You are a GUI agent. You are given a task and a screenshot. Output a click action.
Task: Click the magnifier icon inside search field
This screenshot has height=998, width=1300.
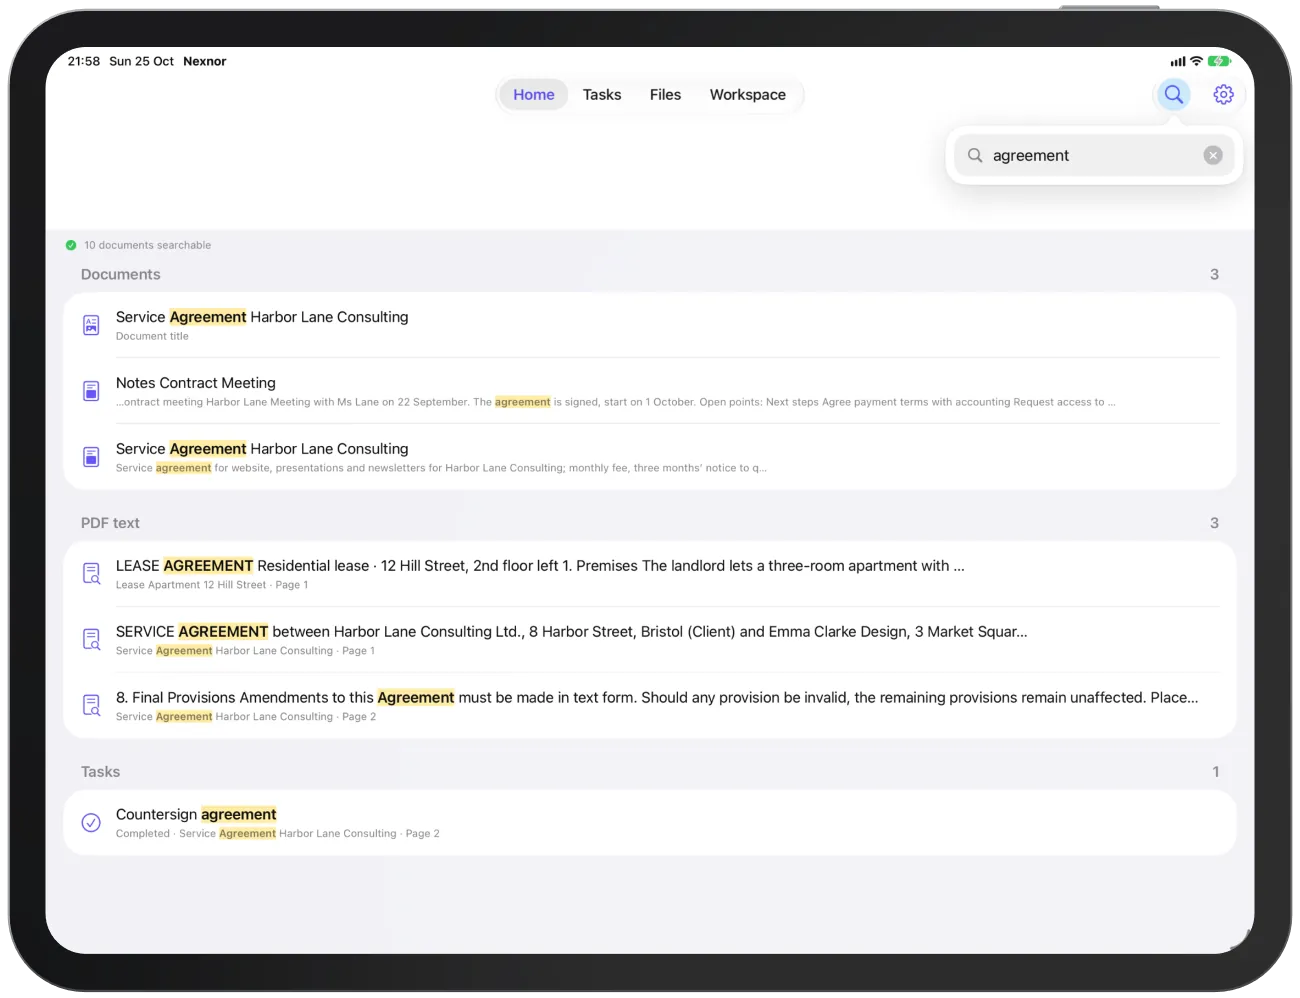975,155
